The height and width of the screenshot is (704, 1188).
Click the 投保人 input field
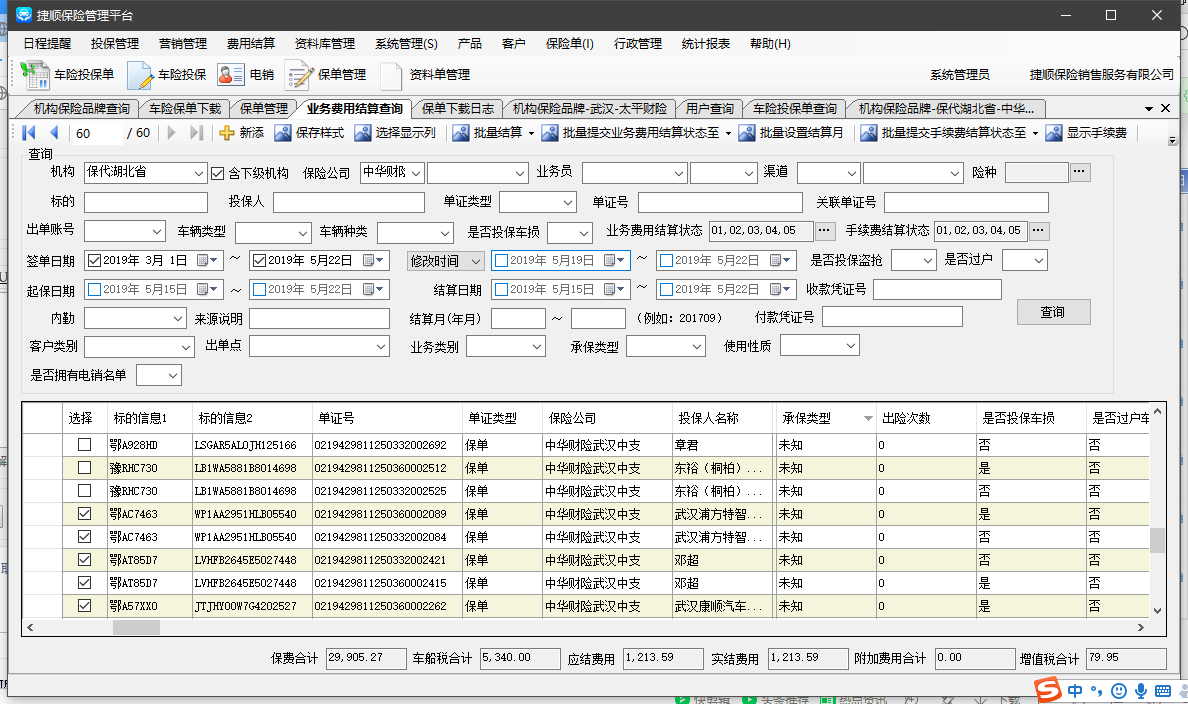click(x=348, y=203)
